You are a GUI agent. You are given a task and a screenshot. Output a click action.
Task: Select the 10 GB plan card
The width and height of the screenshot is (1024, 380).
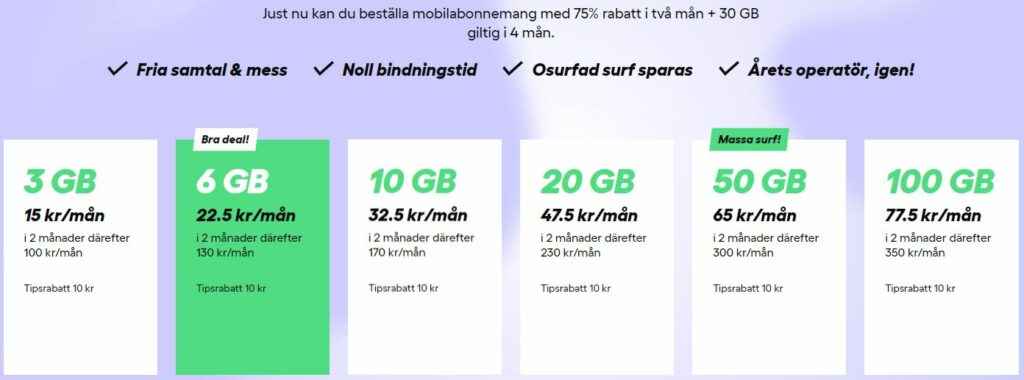click(x=424, y=257)
